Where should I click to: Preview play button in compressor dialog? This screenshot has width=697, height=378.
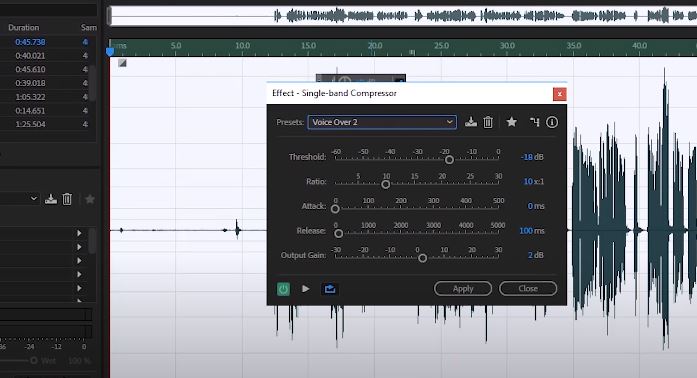(x=305, y=289)
